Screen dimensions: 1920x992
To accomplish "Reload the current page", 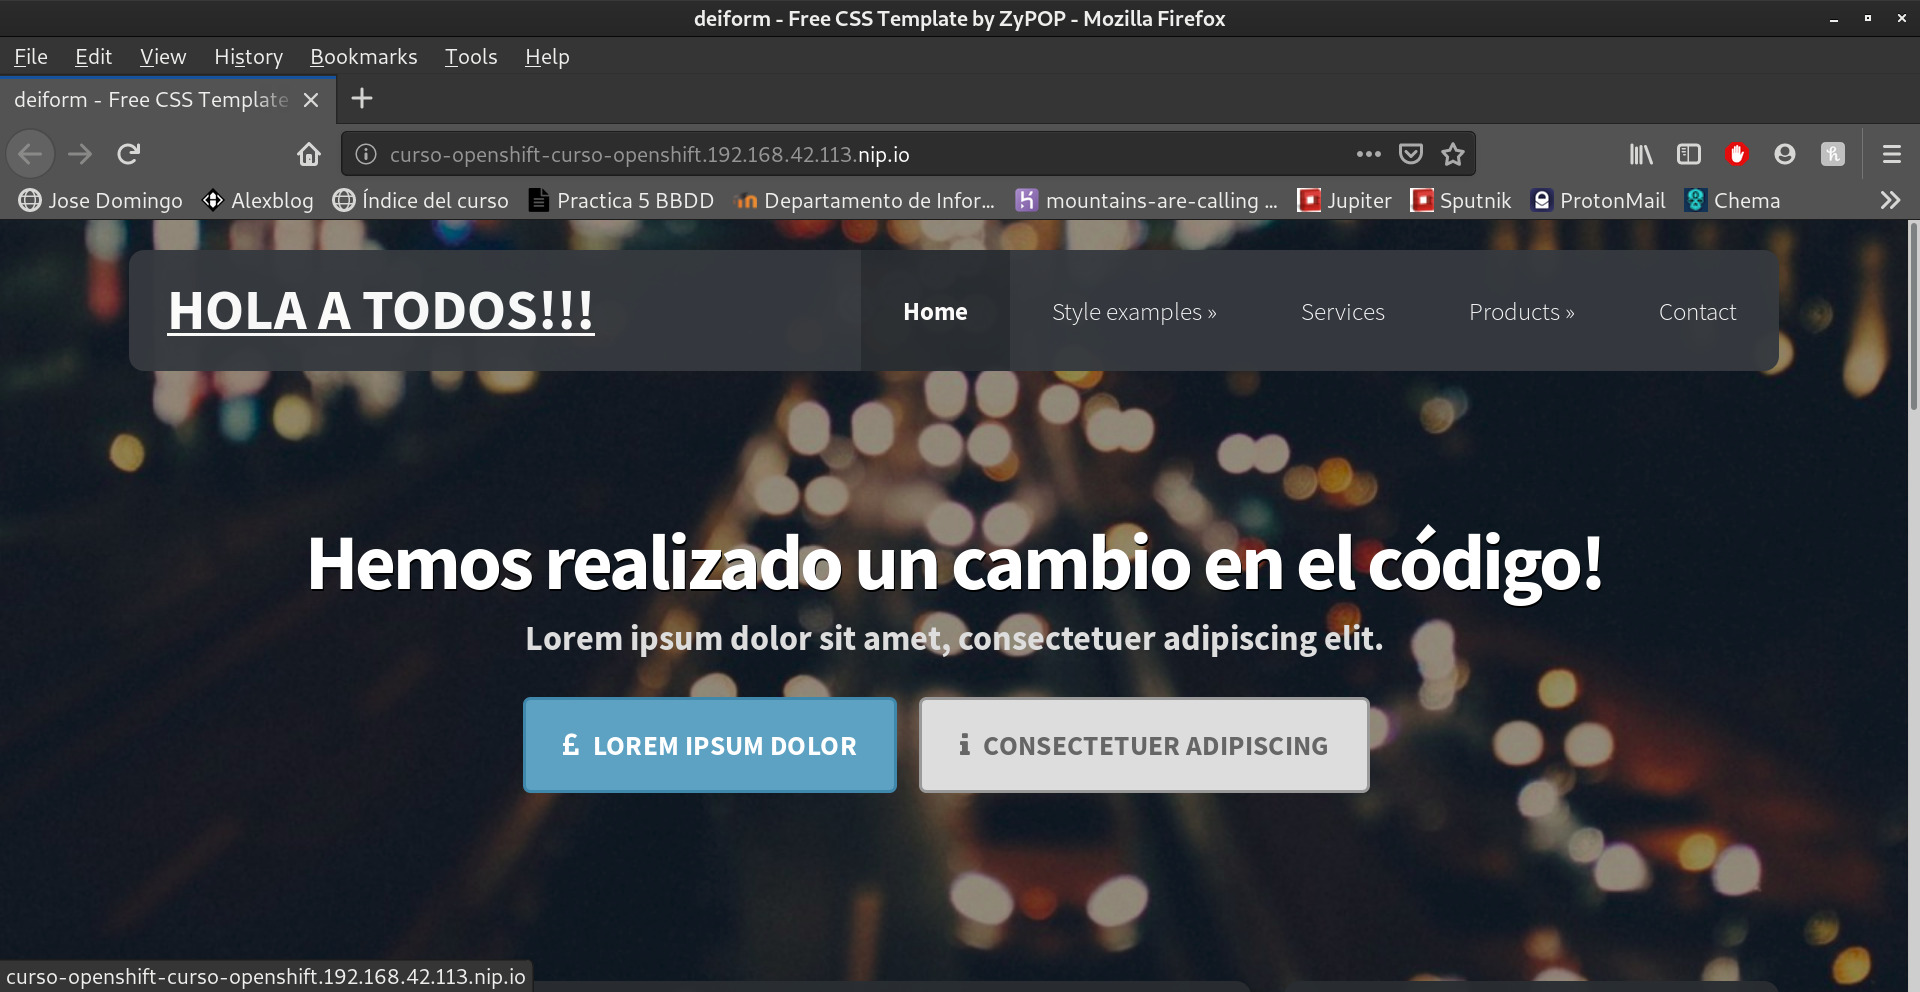I will tap(128, 154).
